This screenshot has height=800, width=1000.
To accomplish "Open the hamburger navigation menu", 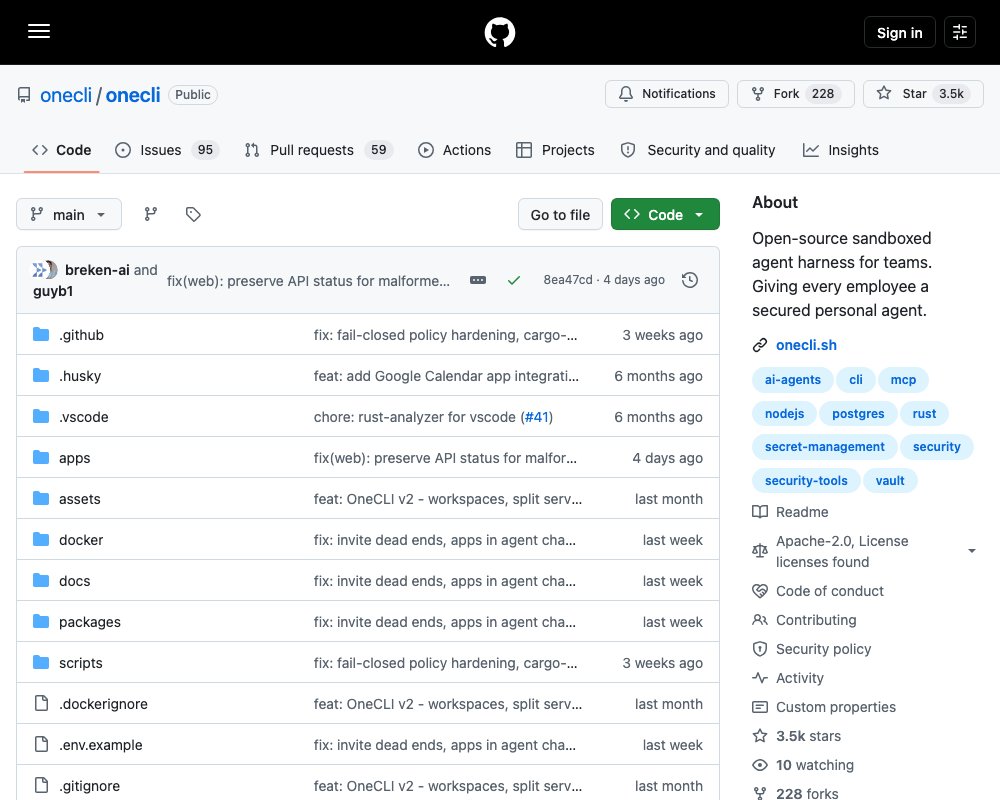I will tap(39, 32).
